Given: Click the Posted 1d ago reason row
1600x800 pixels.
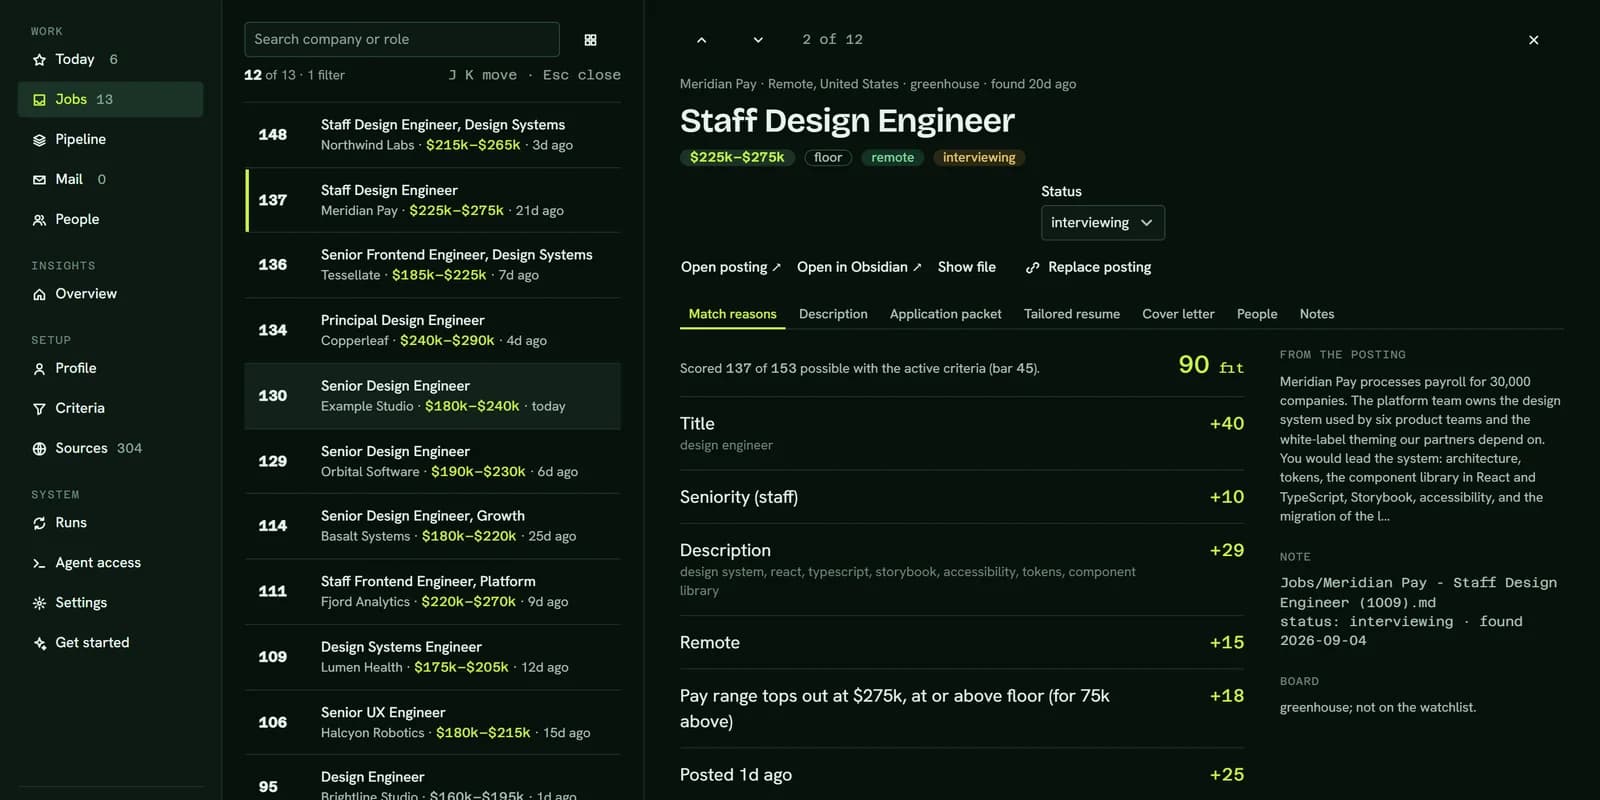Looking at the screenshot, I should 962,774.
